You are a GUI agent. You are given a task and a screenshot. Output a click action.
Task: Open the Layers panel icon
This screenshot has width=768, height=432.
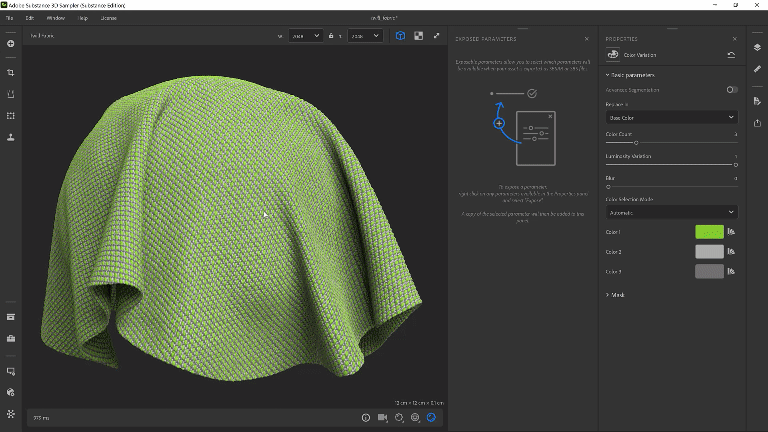pos(757,47)
